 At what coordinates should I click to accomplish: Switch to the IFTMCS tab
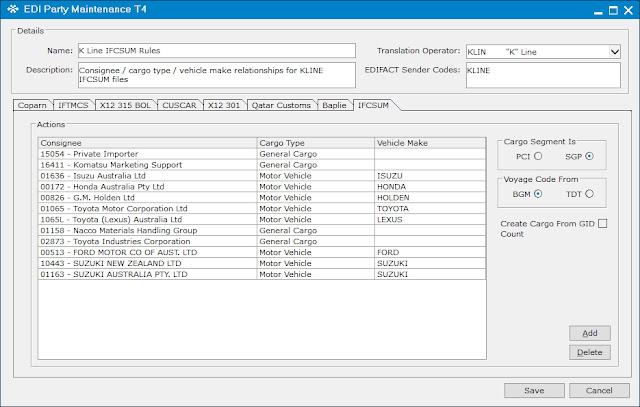pyautogui.click(x=73, y=105)
